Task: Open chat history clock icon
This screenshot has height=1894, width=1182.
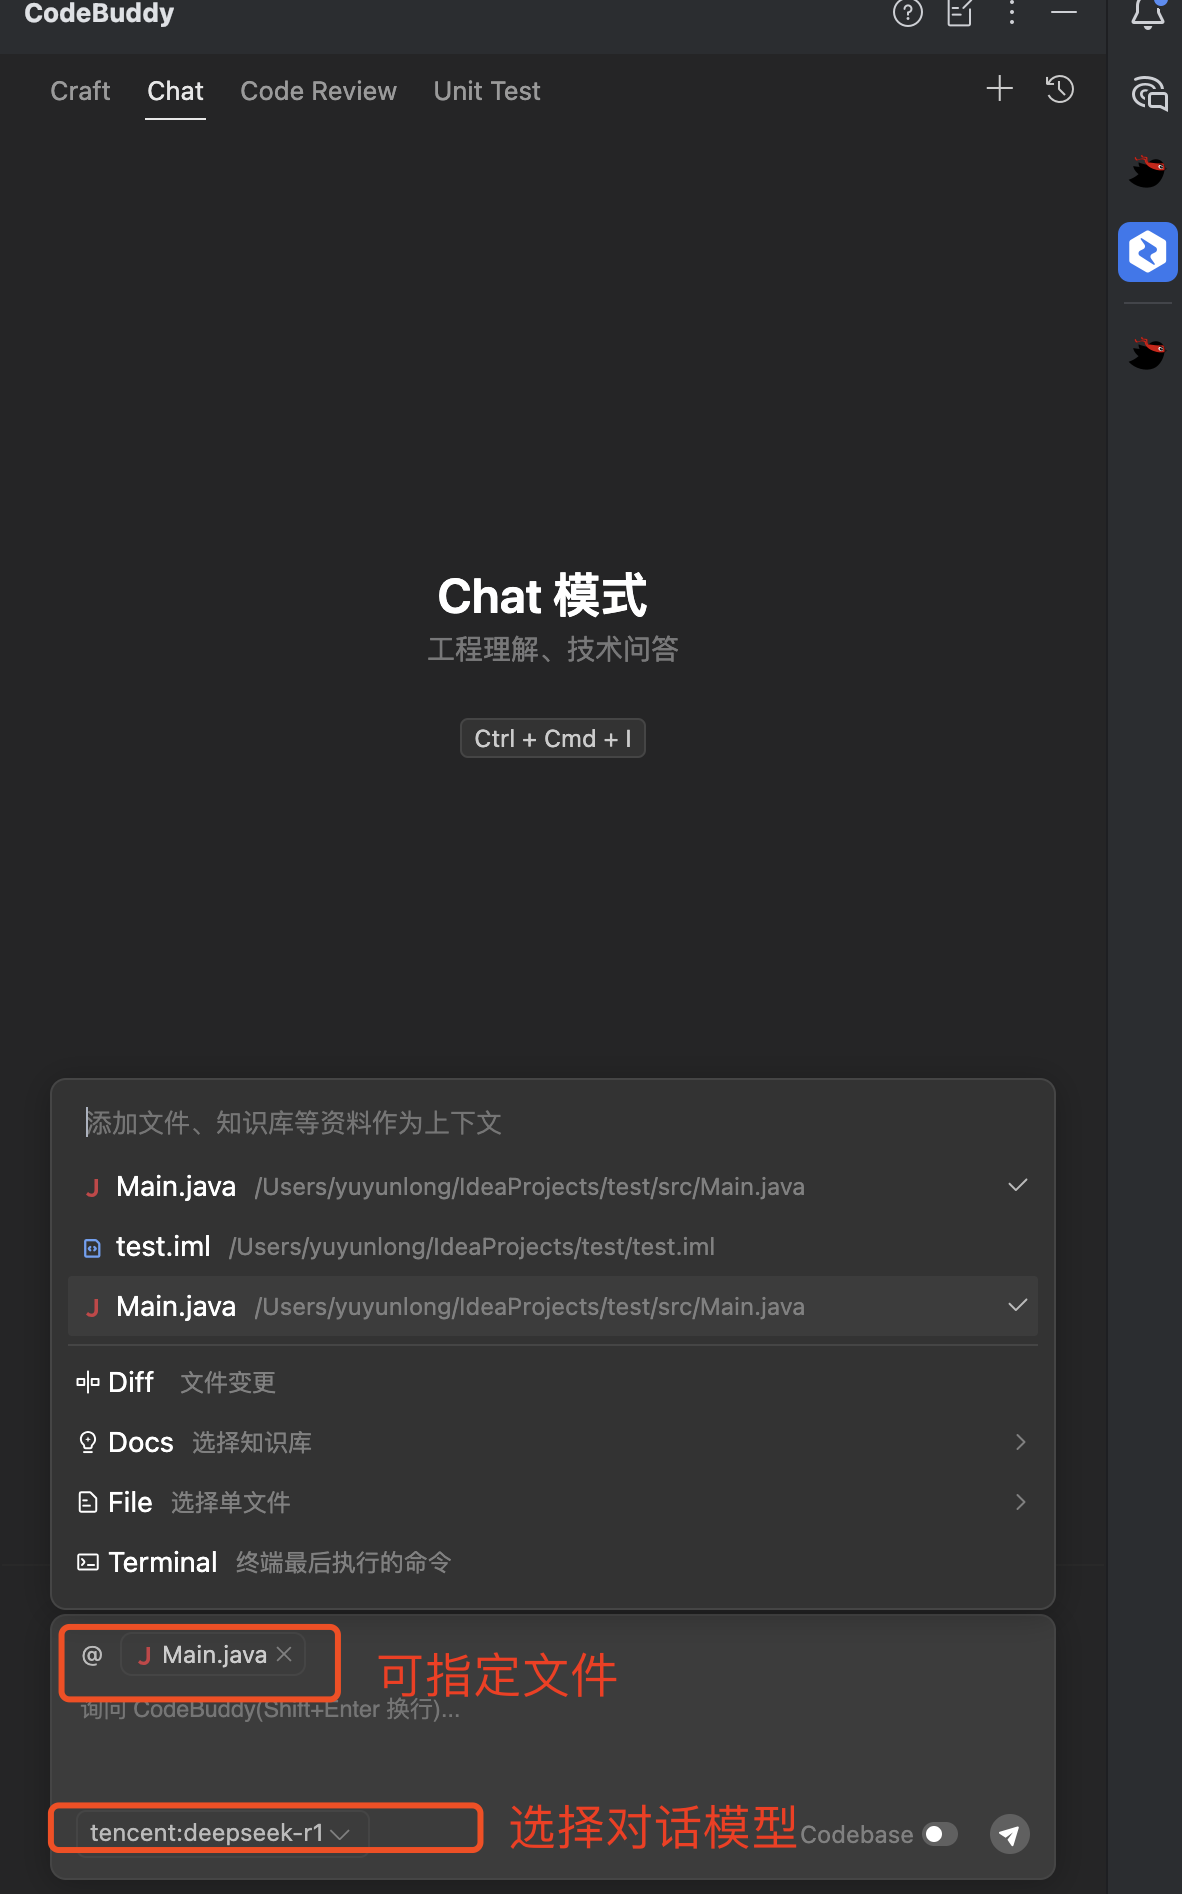Action: coord(1060,89)
